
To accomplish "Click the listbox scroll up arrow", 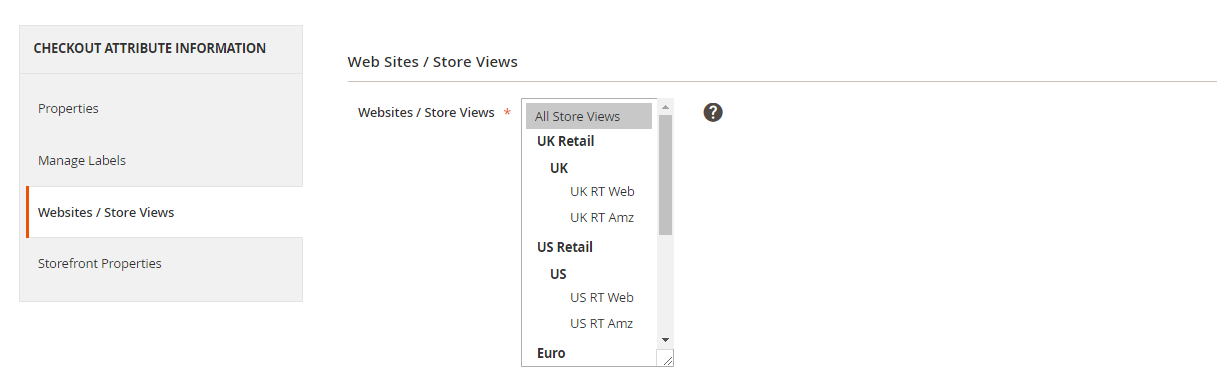I will click(x=665, y=107).
